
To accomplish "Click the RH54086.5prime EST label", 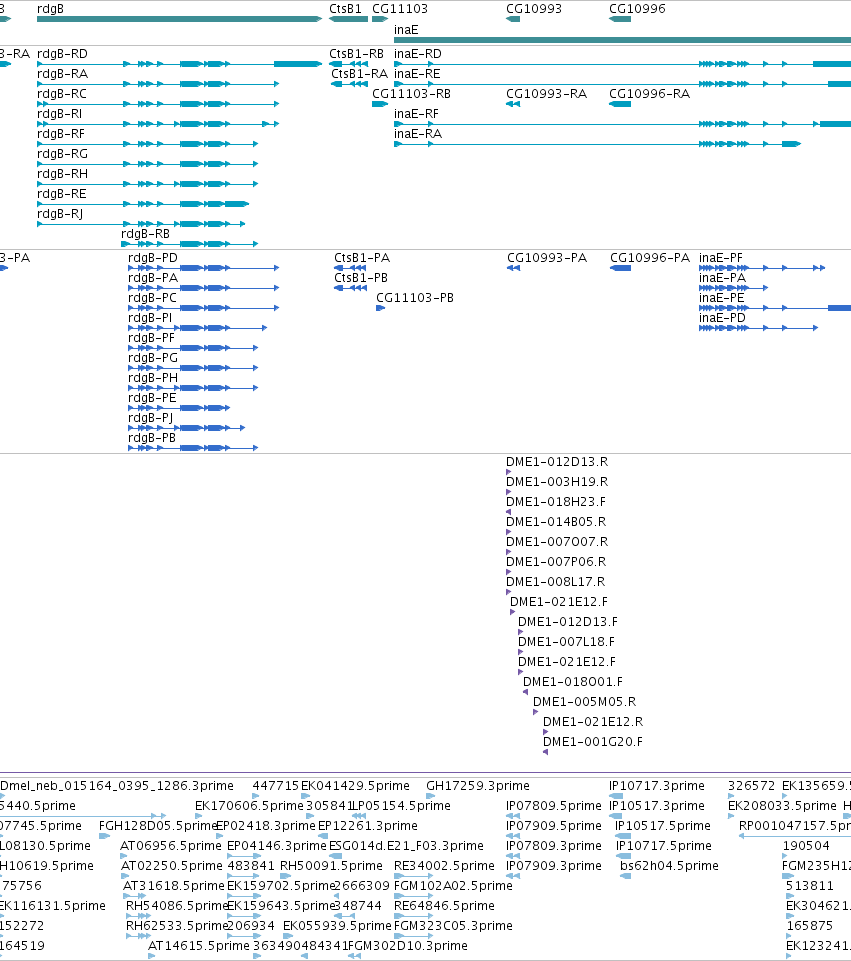I will (177, 905).
